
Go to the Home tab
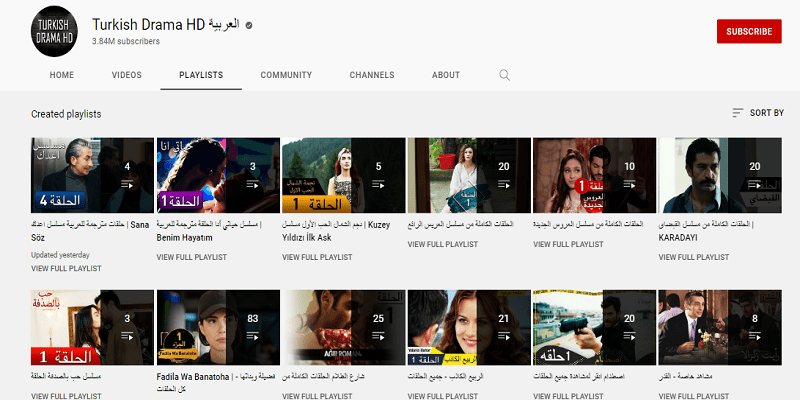(x=62, y=75)
